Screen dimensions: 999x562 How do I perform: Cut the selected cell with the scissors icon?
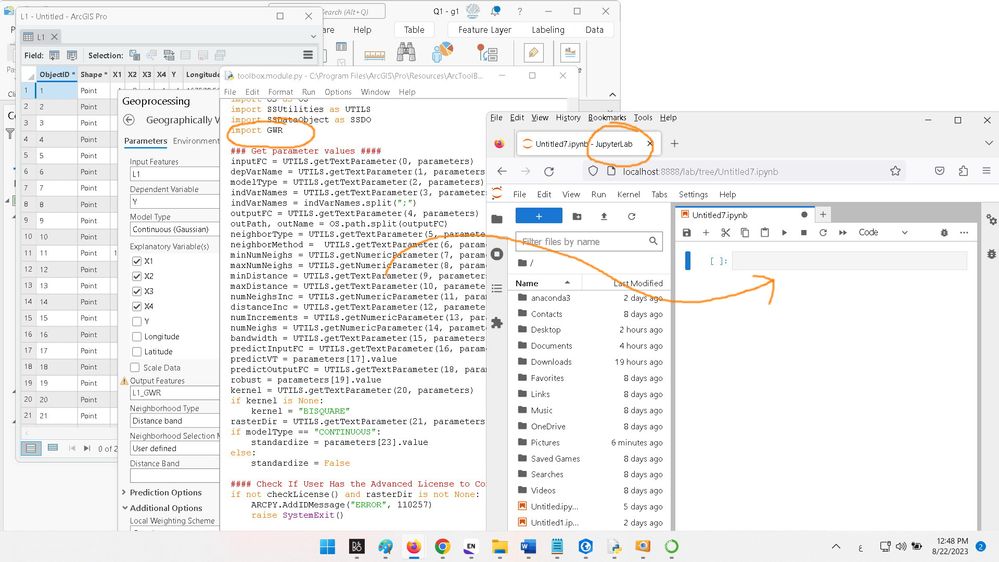point(726,232)
